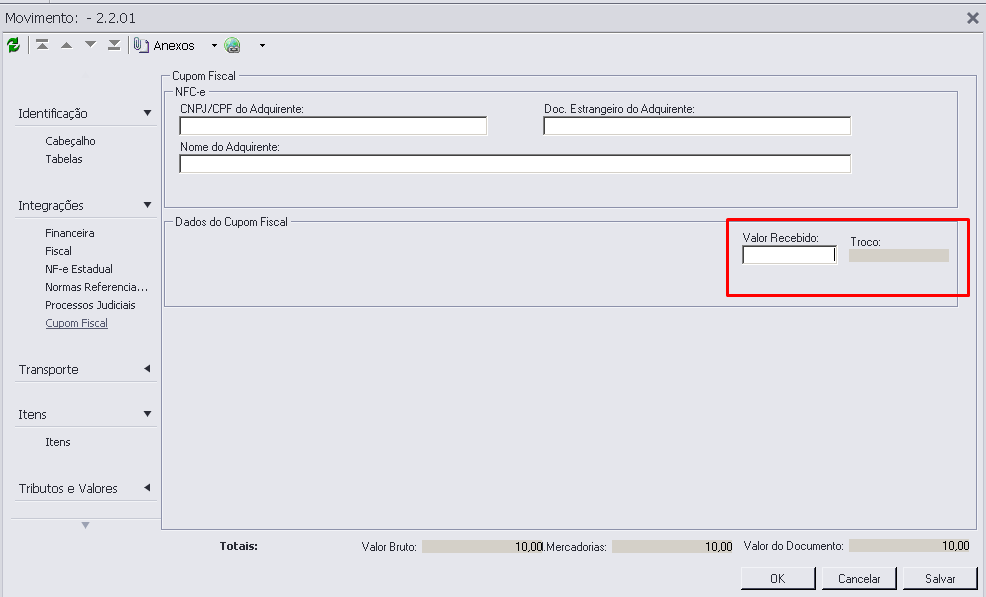986x597 pixels.
Task: Go to next record down arrow
Action: [91, 45]
